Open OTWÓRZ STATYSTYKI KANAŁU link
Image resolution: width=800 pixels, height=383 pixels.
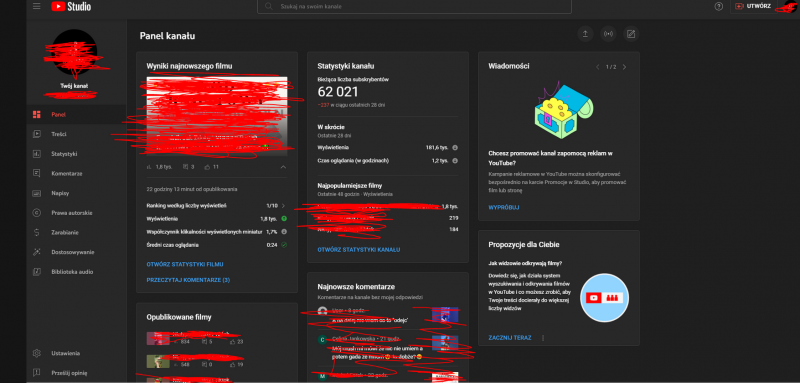pyautogui.click(x=359, y=250)
